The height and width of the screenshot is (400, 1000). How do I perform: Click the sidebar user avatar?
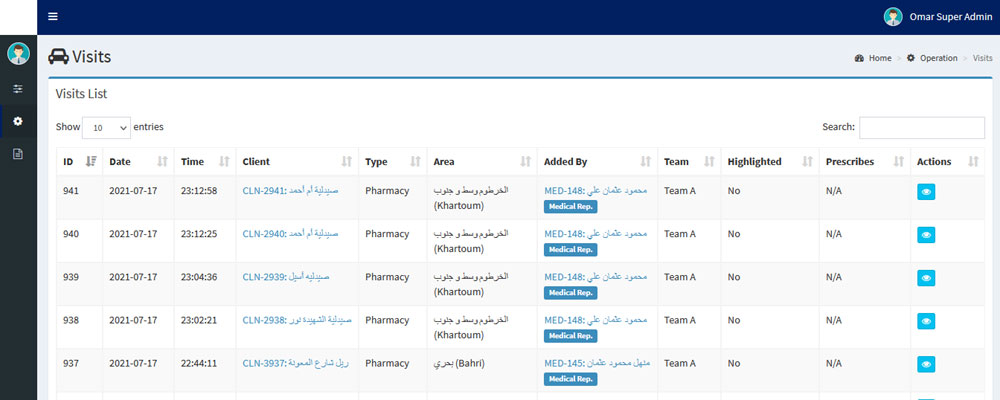pyautogui.click(x=18, y=54)
